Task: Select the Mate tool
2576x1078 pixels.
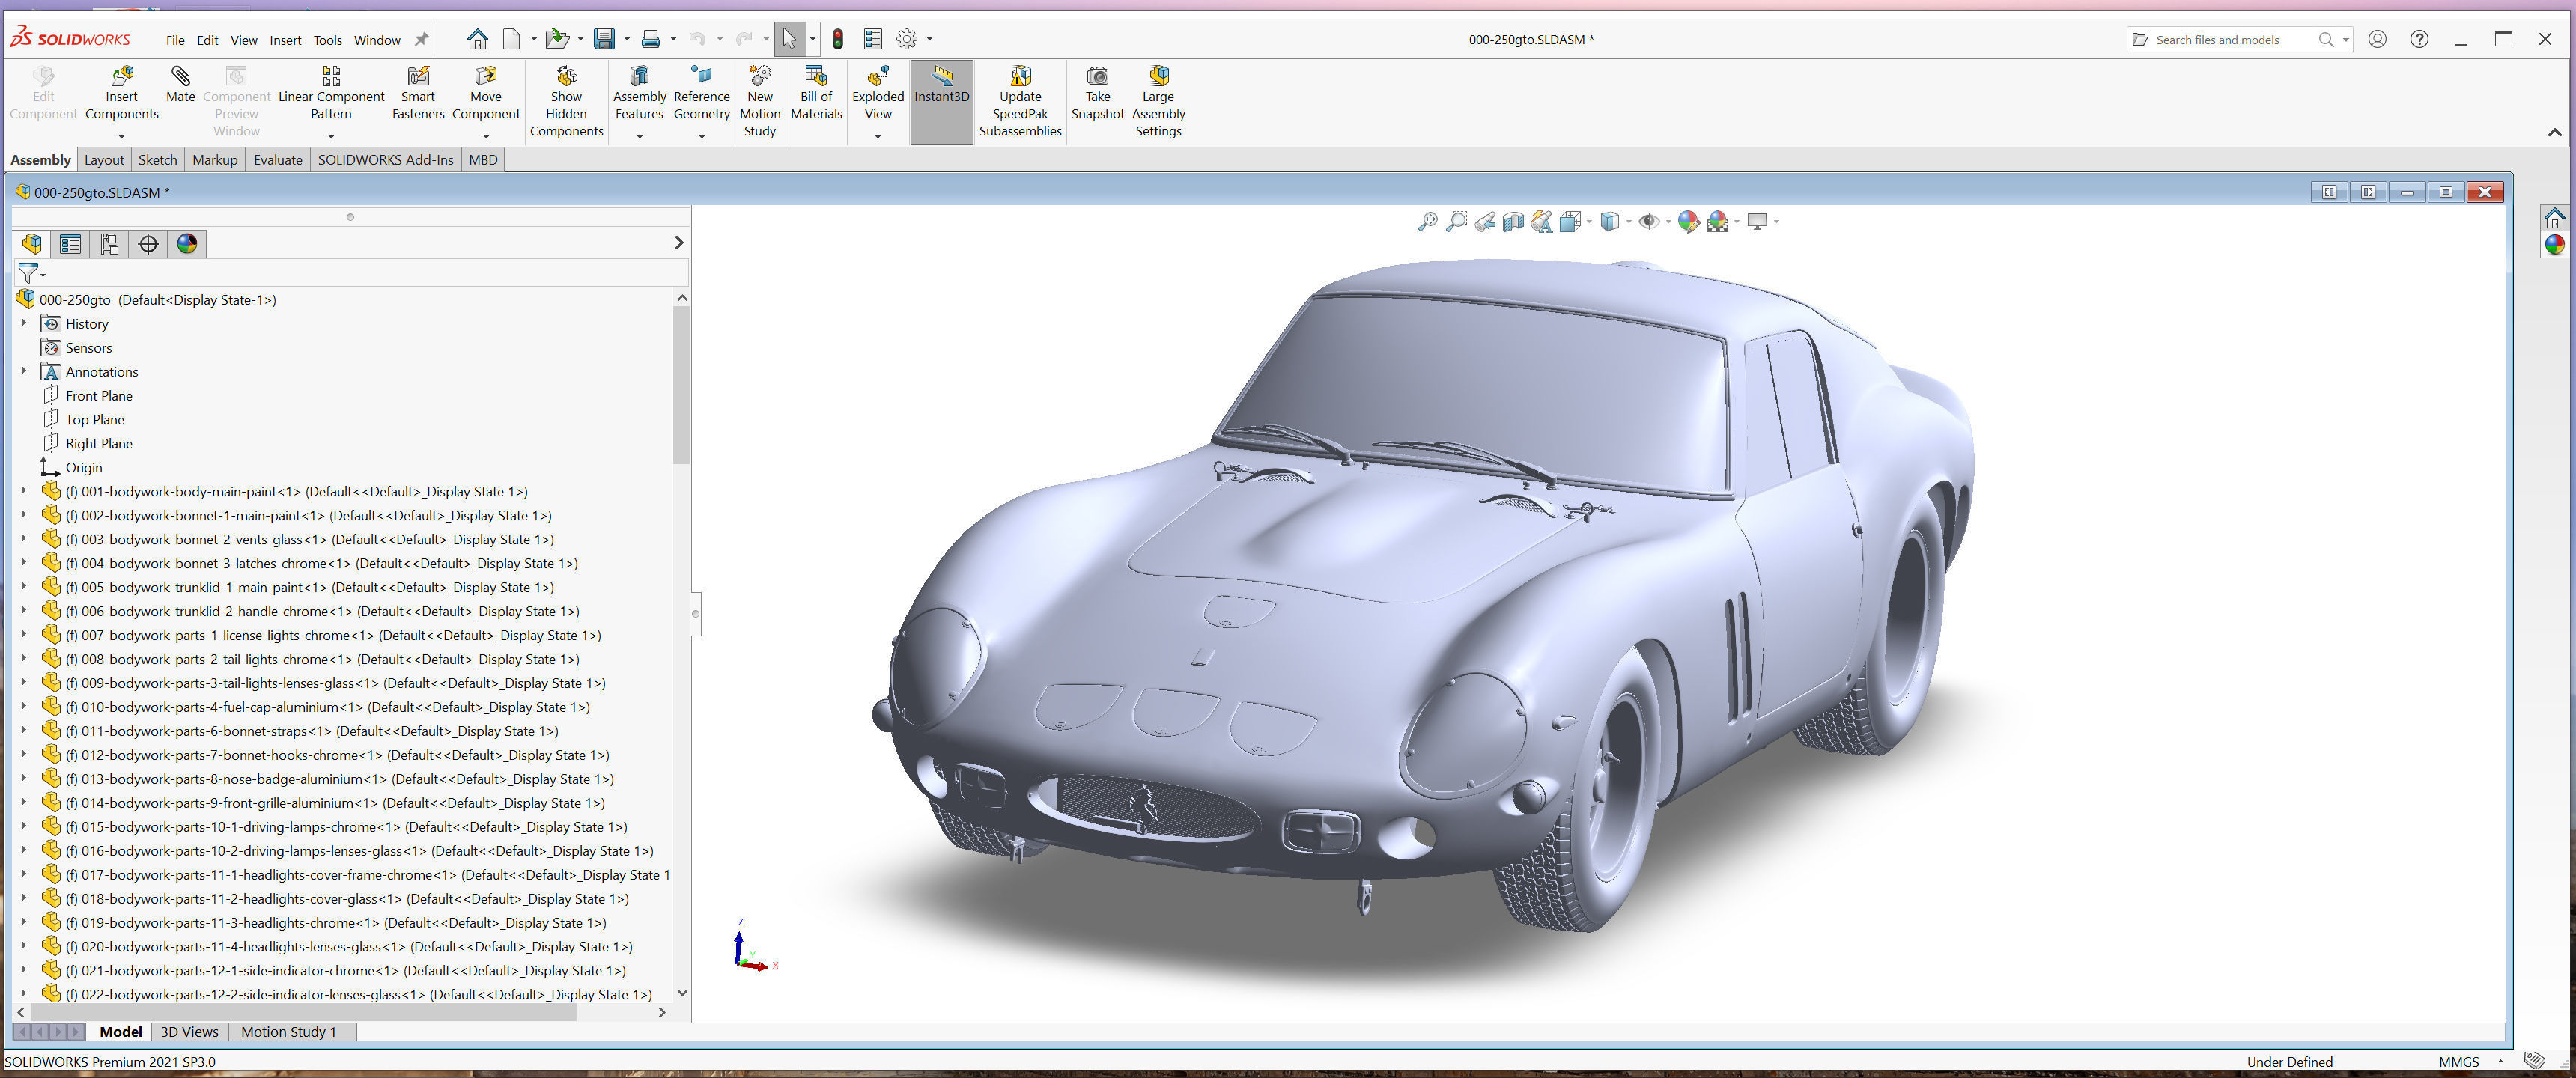Action: tap(180, 86)
